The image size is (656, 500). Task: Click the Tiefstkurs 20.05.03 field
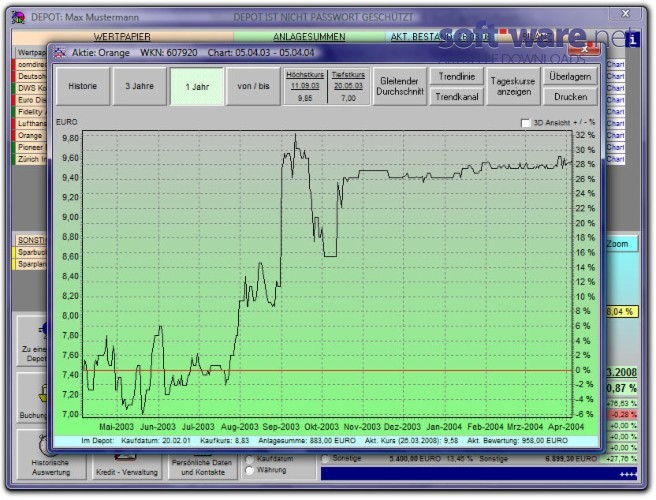click(x=348, y=86)
